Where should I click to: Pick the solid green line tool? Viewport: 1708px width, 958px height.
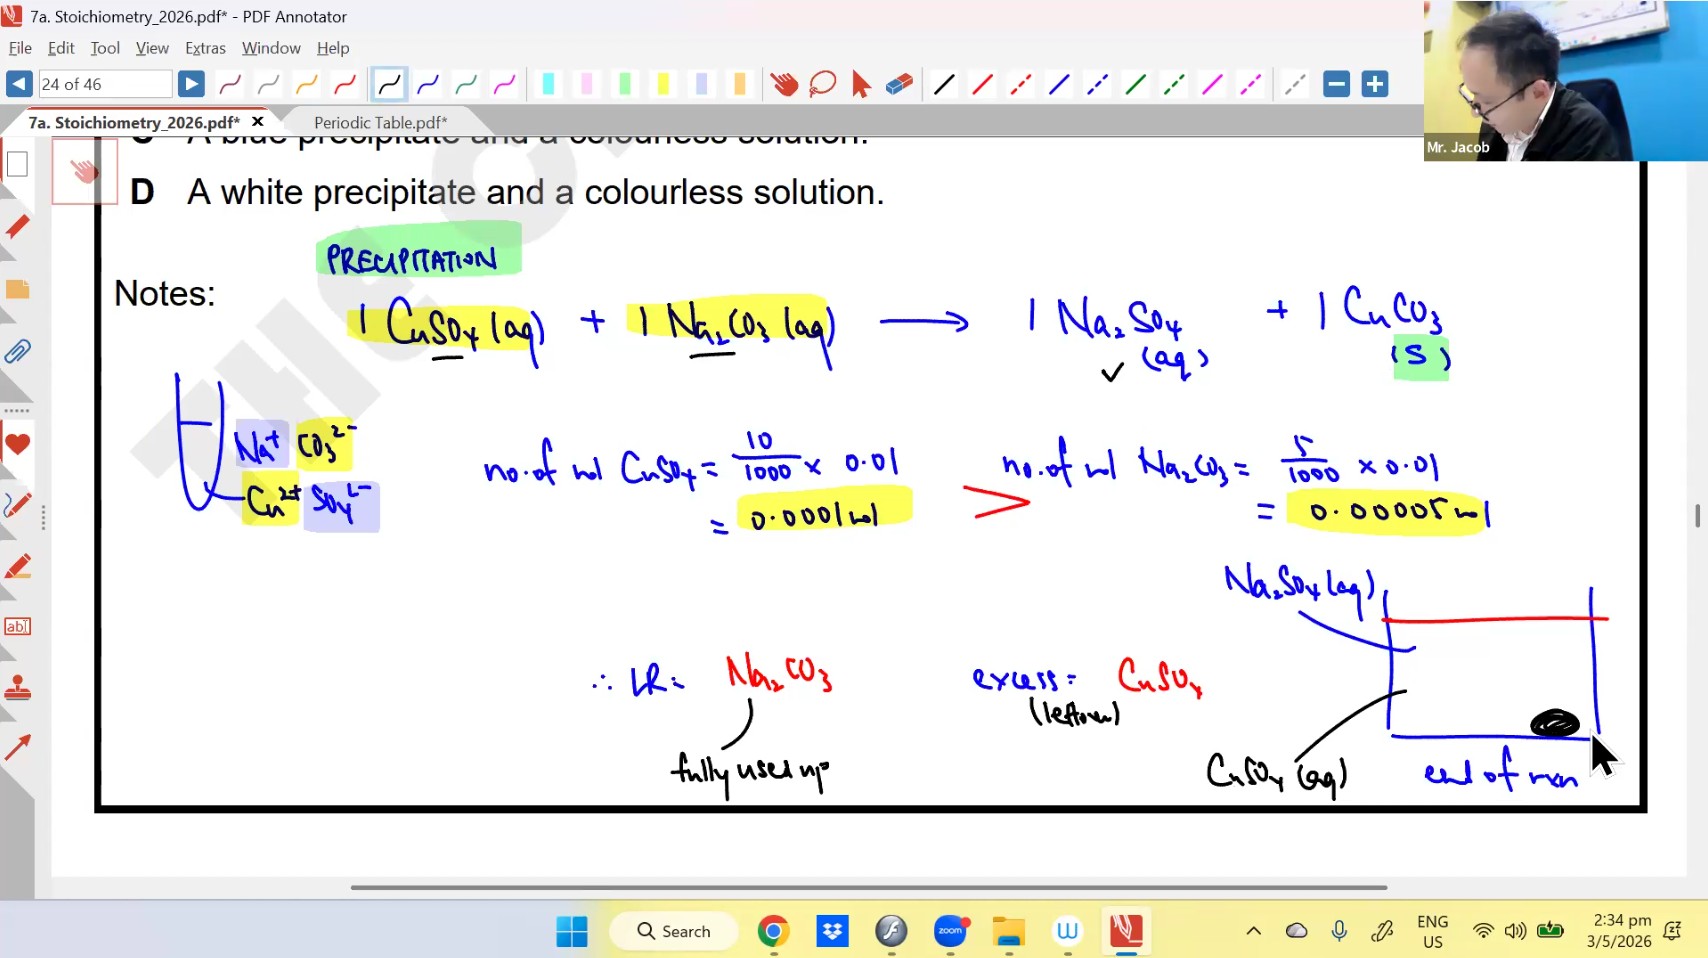[x=1135, y=84]
